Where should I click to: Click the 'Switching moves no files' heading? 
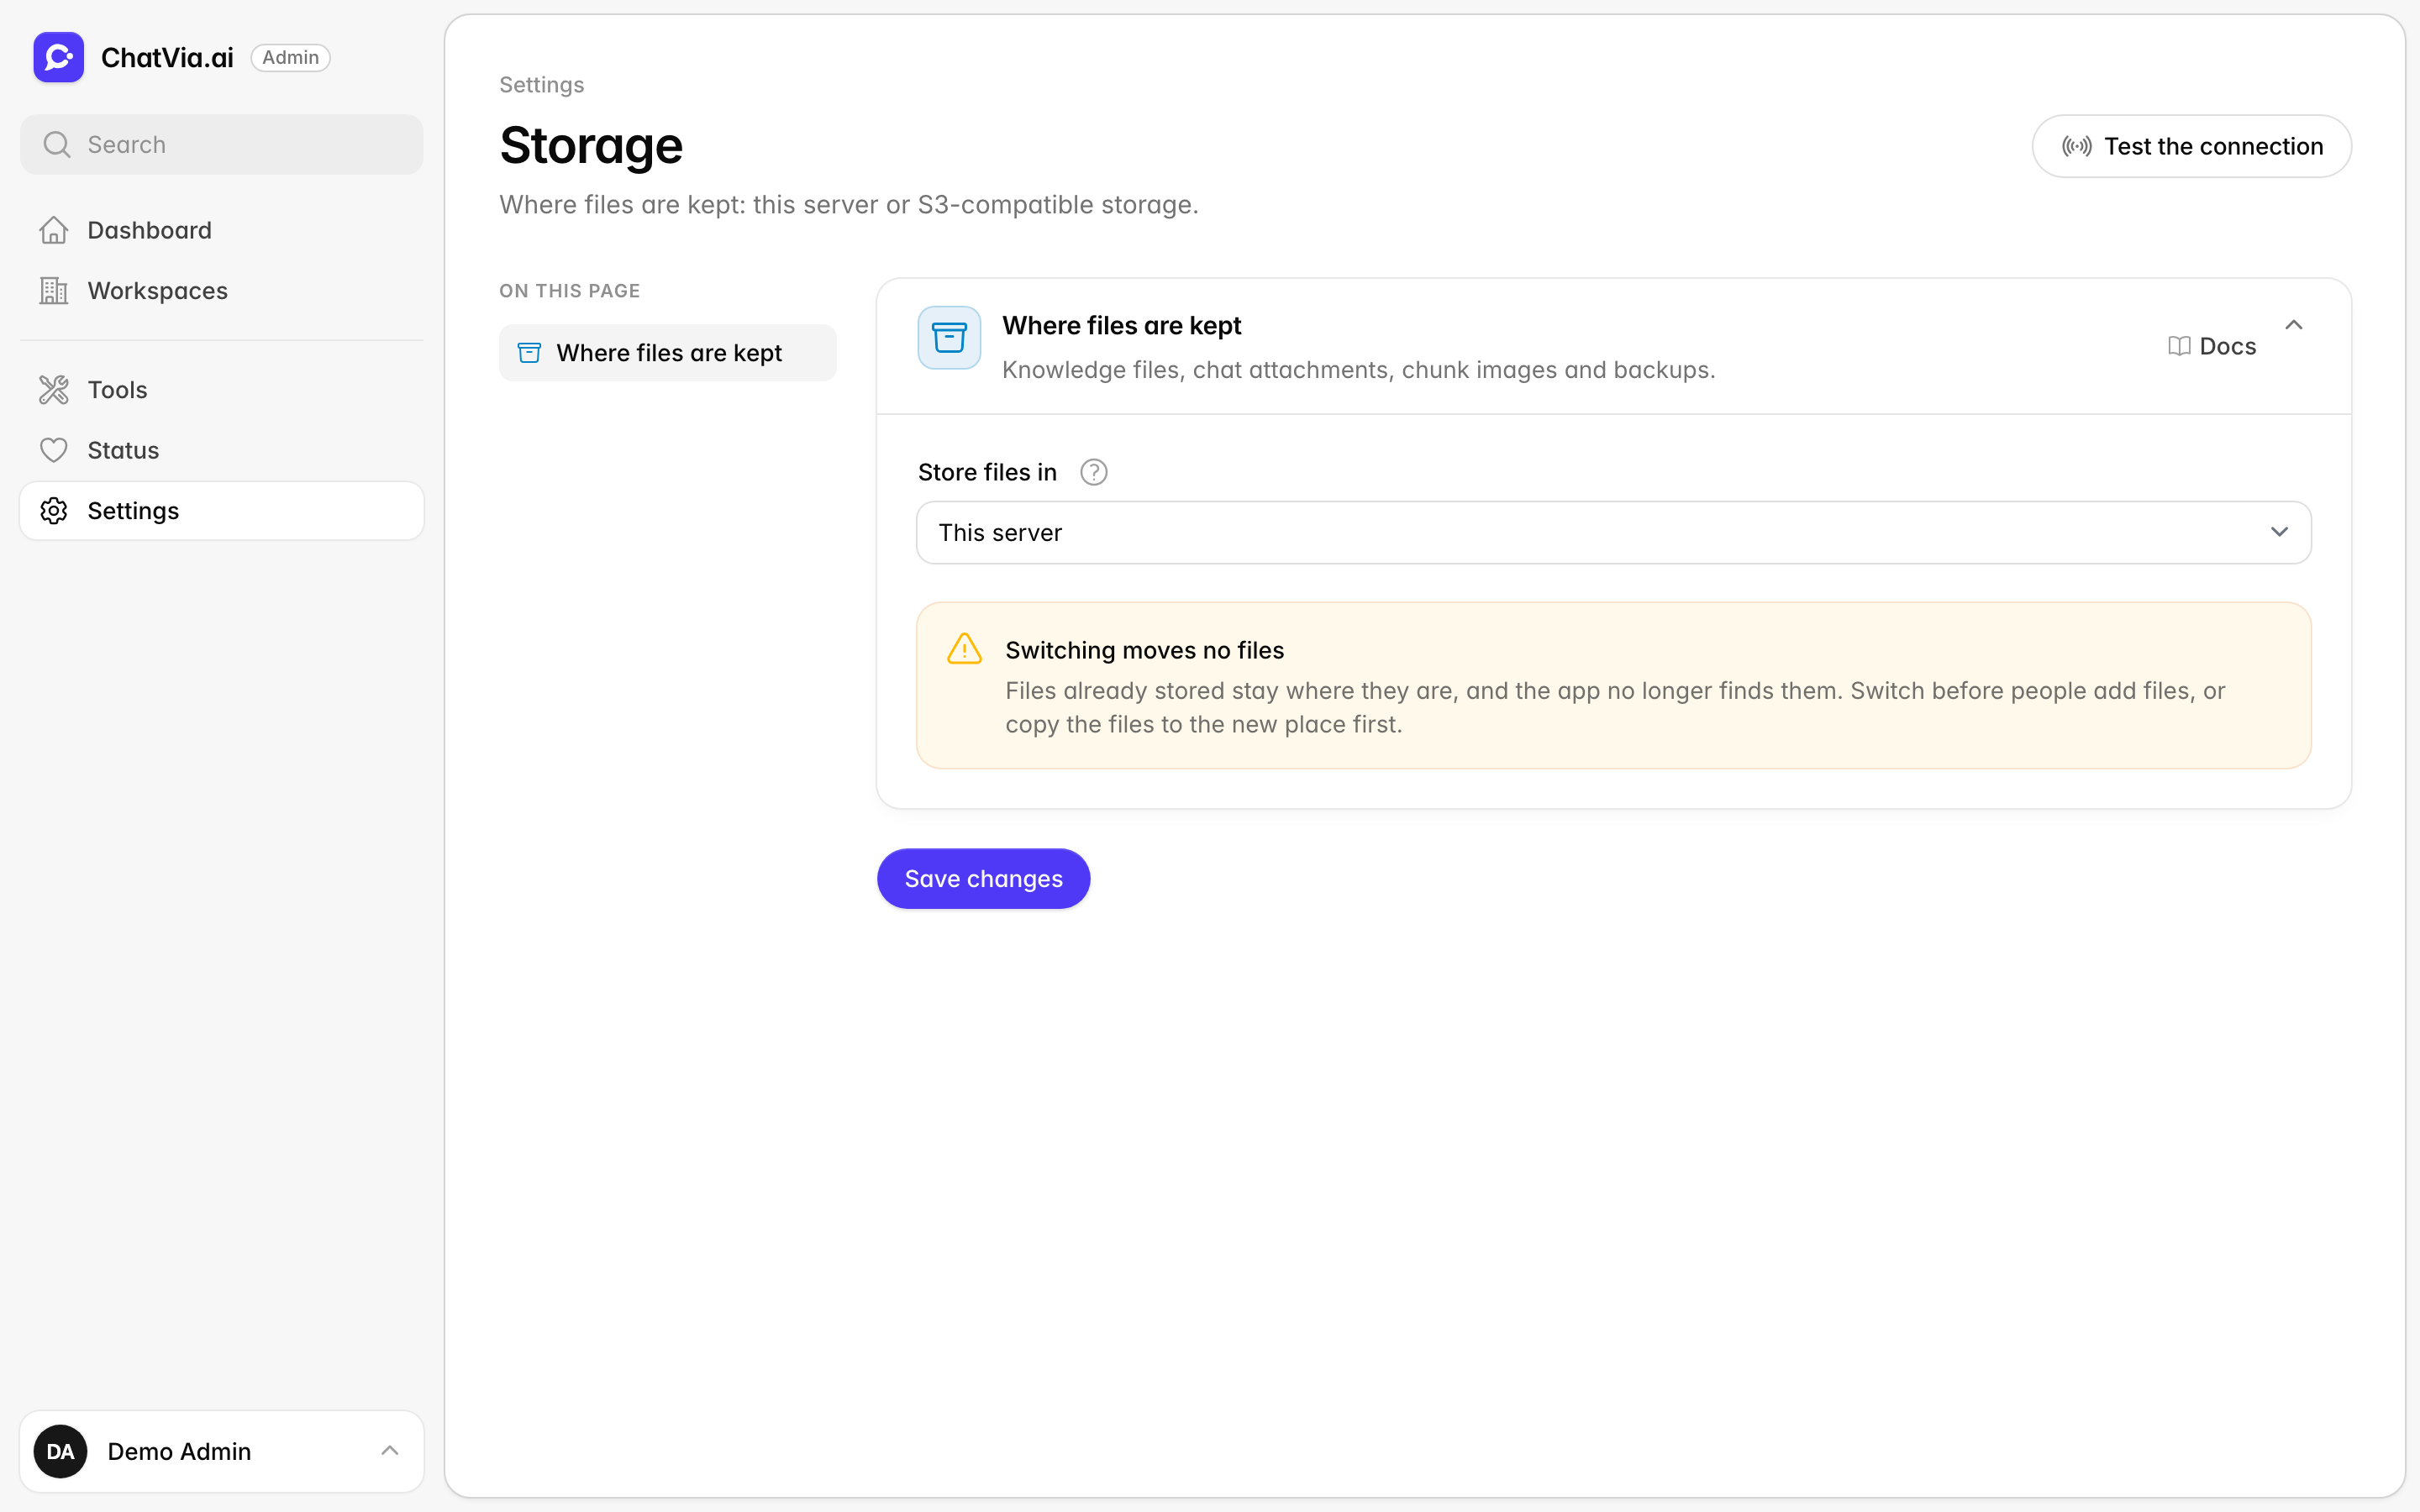[1144, 650]
